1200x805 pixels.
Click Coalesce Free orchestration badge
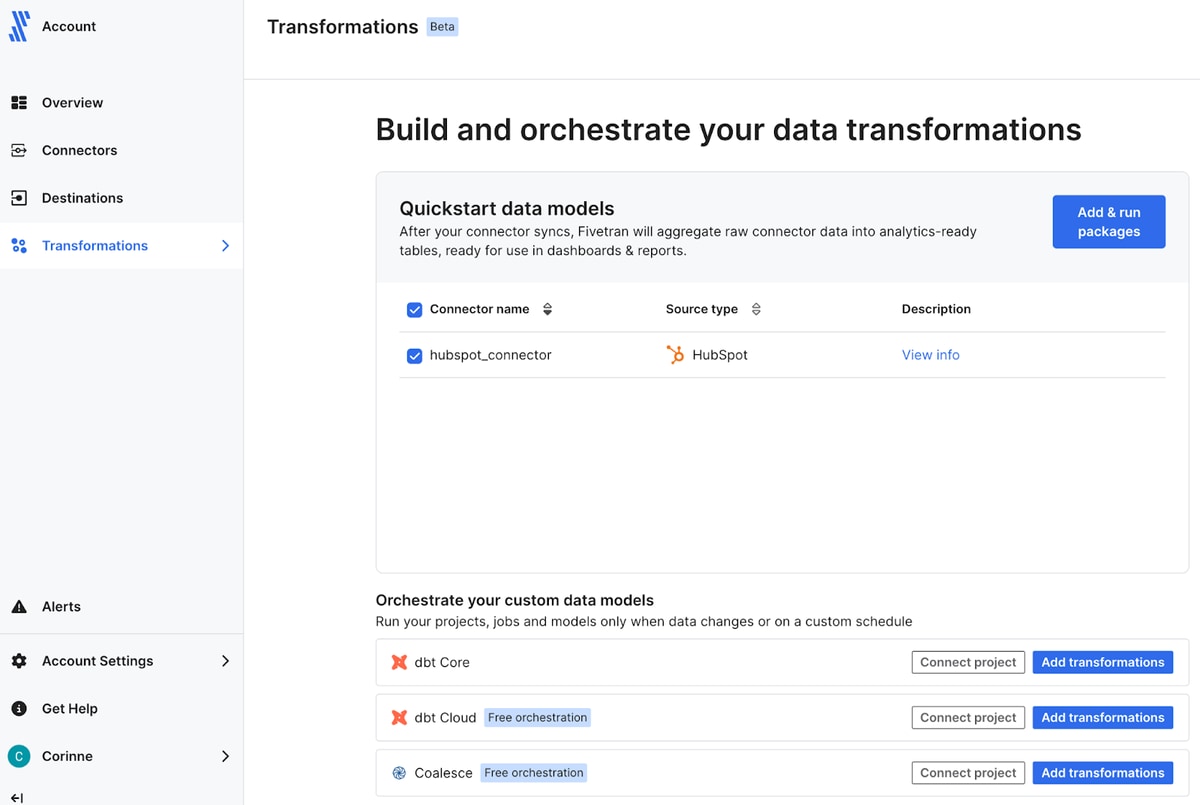534,773
